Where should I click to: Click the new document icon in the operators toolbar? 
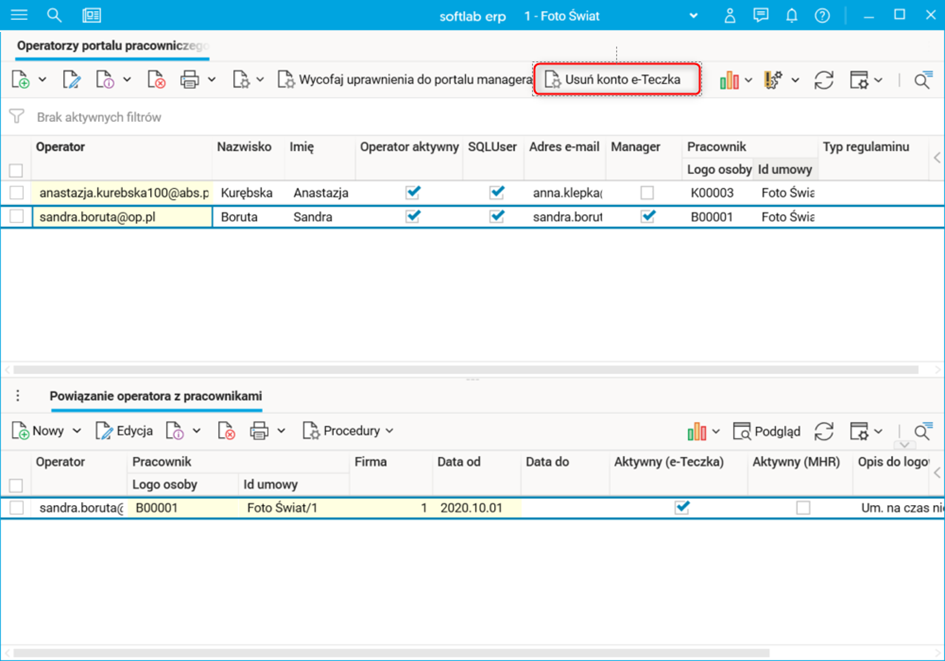tap(20, 80)
